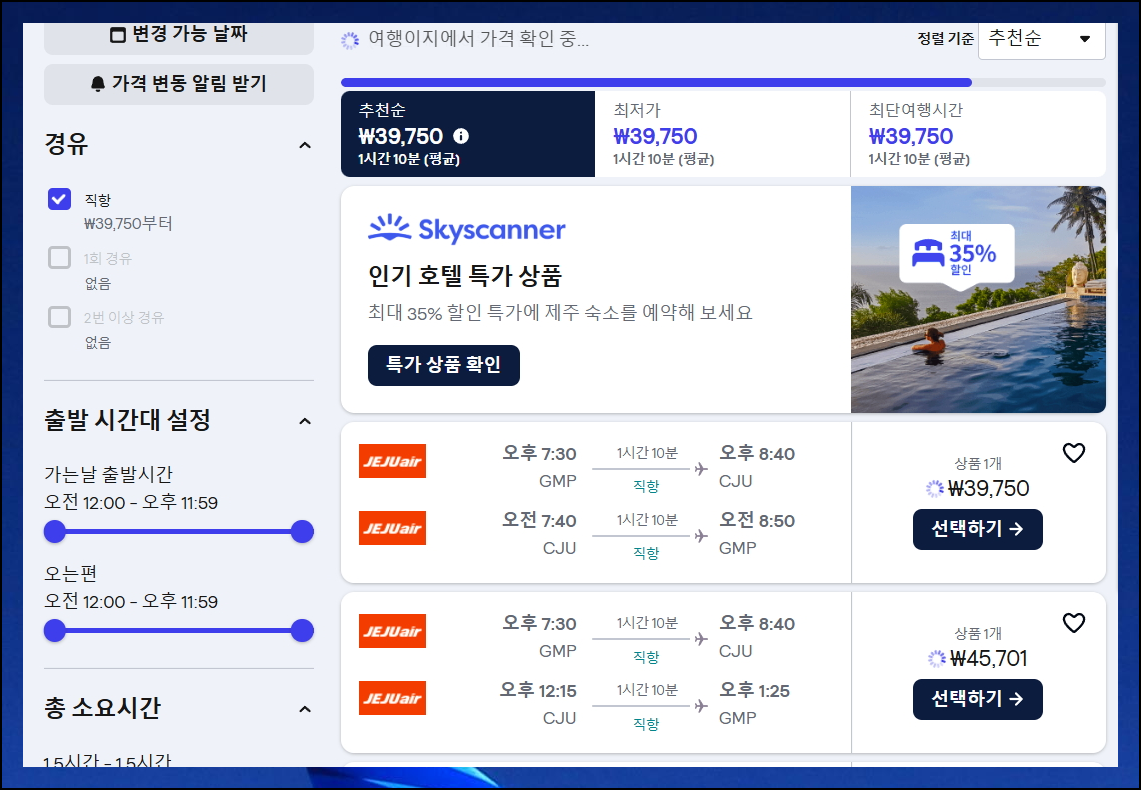The image size is (1141, 790).
Task: Click the calendar icon for 변경 가능 날짜
Action: pos(118,35)
